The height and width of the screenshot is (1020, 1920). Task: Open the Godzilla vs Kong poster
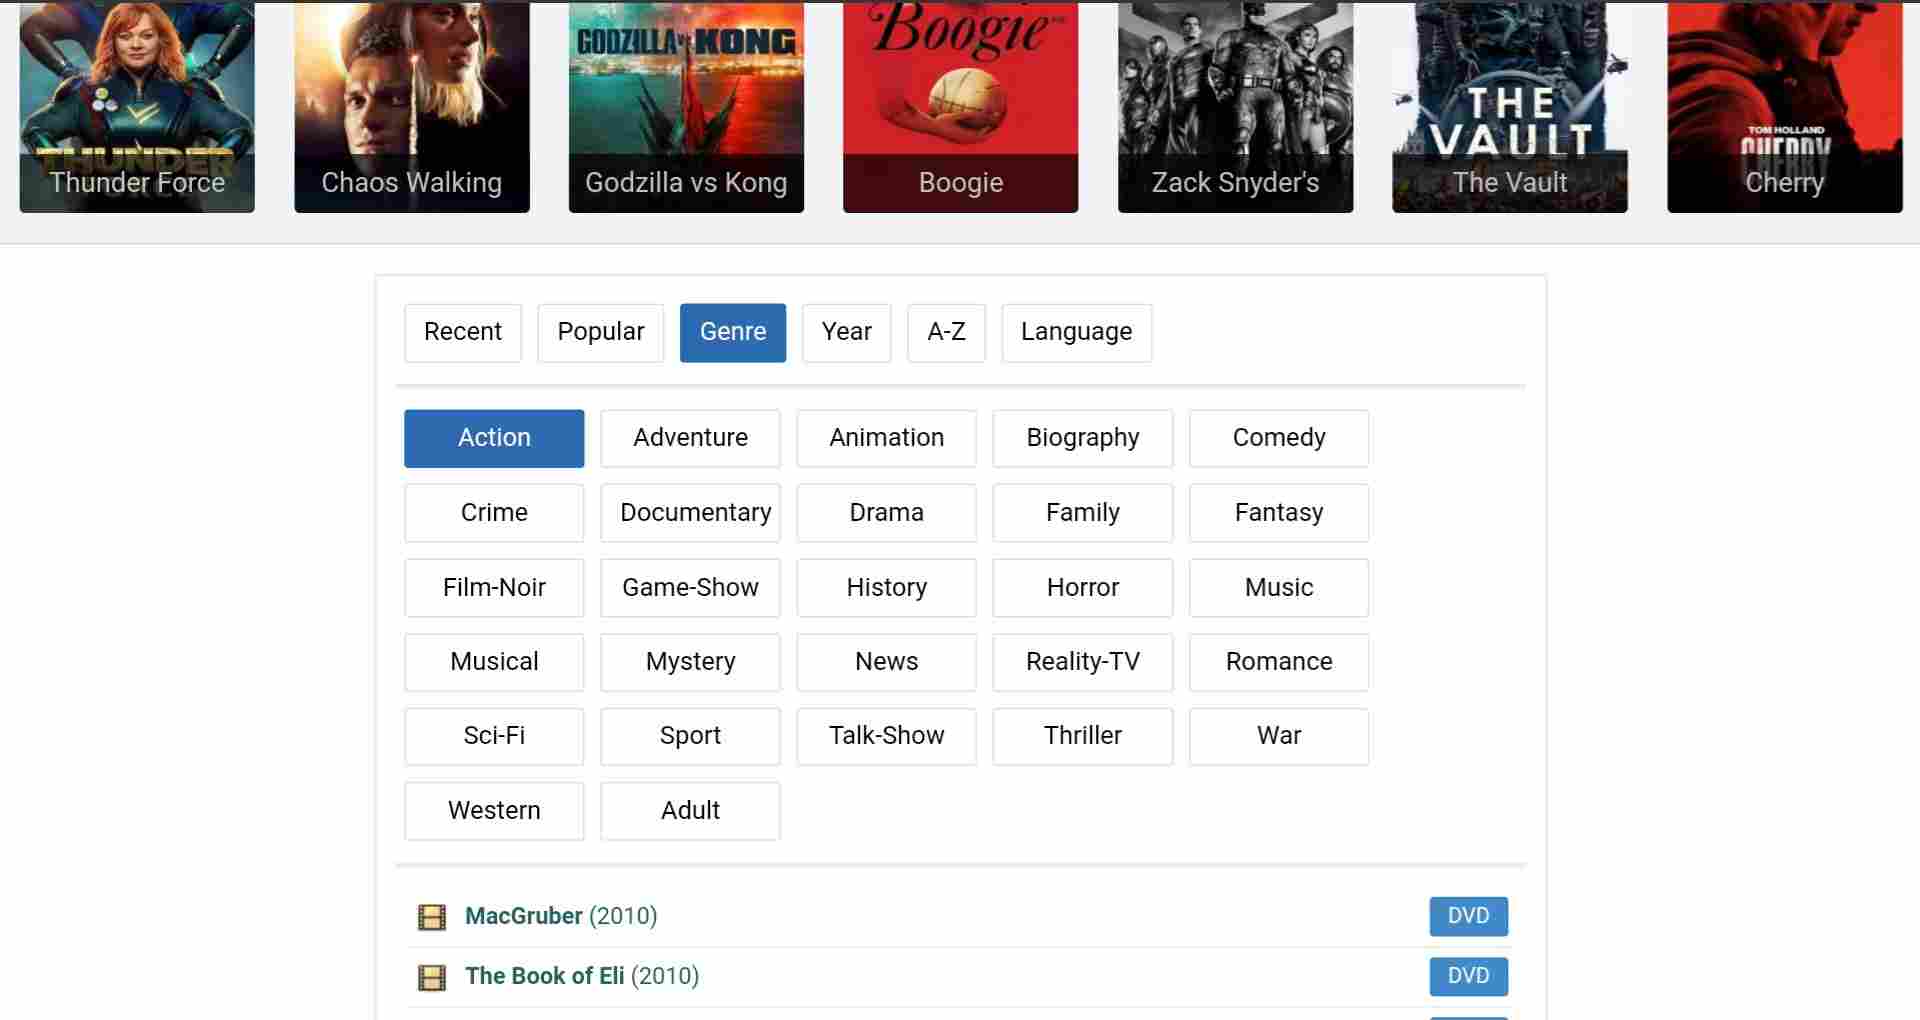[x=686, y=106]
